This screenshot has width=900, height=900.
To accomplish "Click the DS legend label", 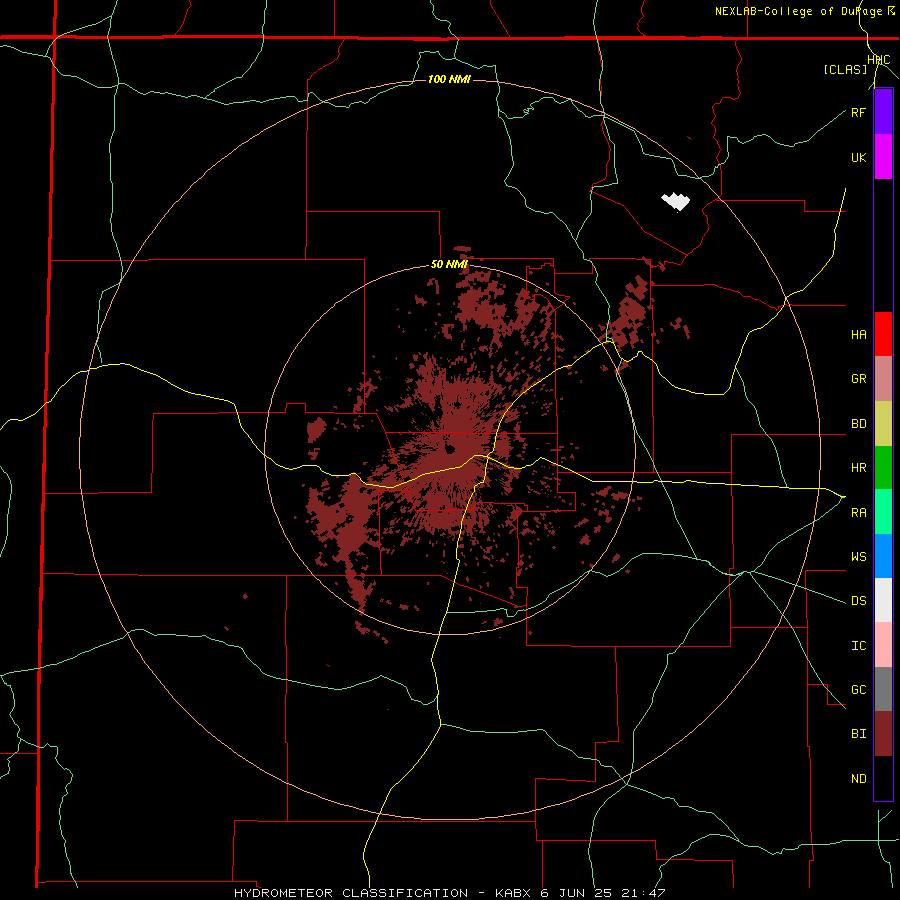I will pyautogui.click(x=858, y=601).
